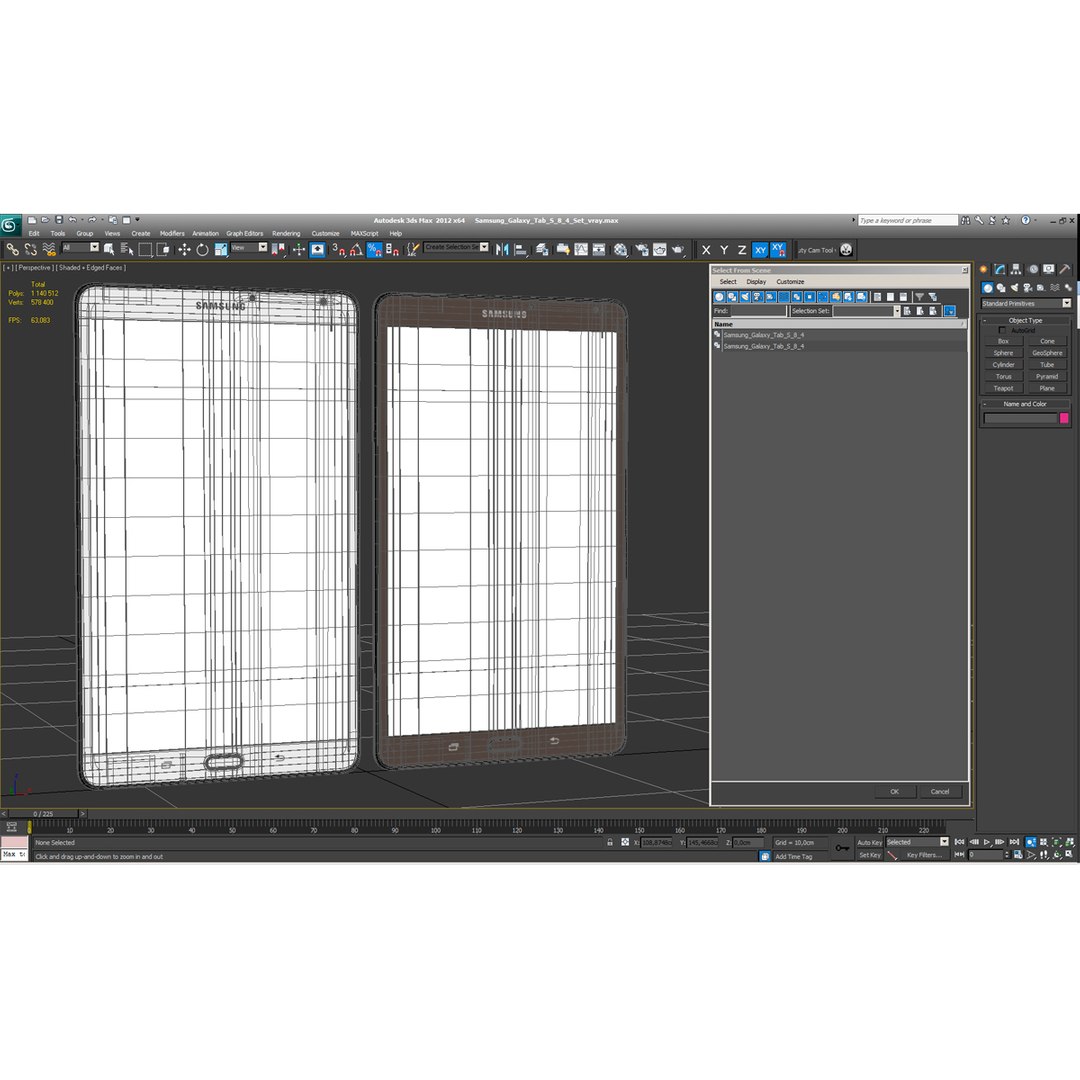Activate the Select and Rotate tool
This screenshot has height=1080, width=1080.
(x=202, y=249)
